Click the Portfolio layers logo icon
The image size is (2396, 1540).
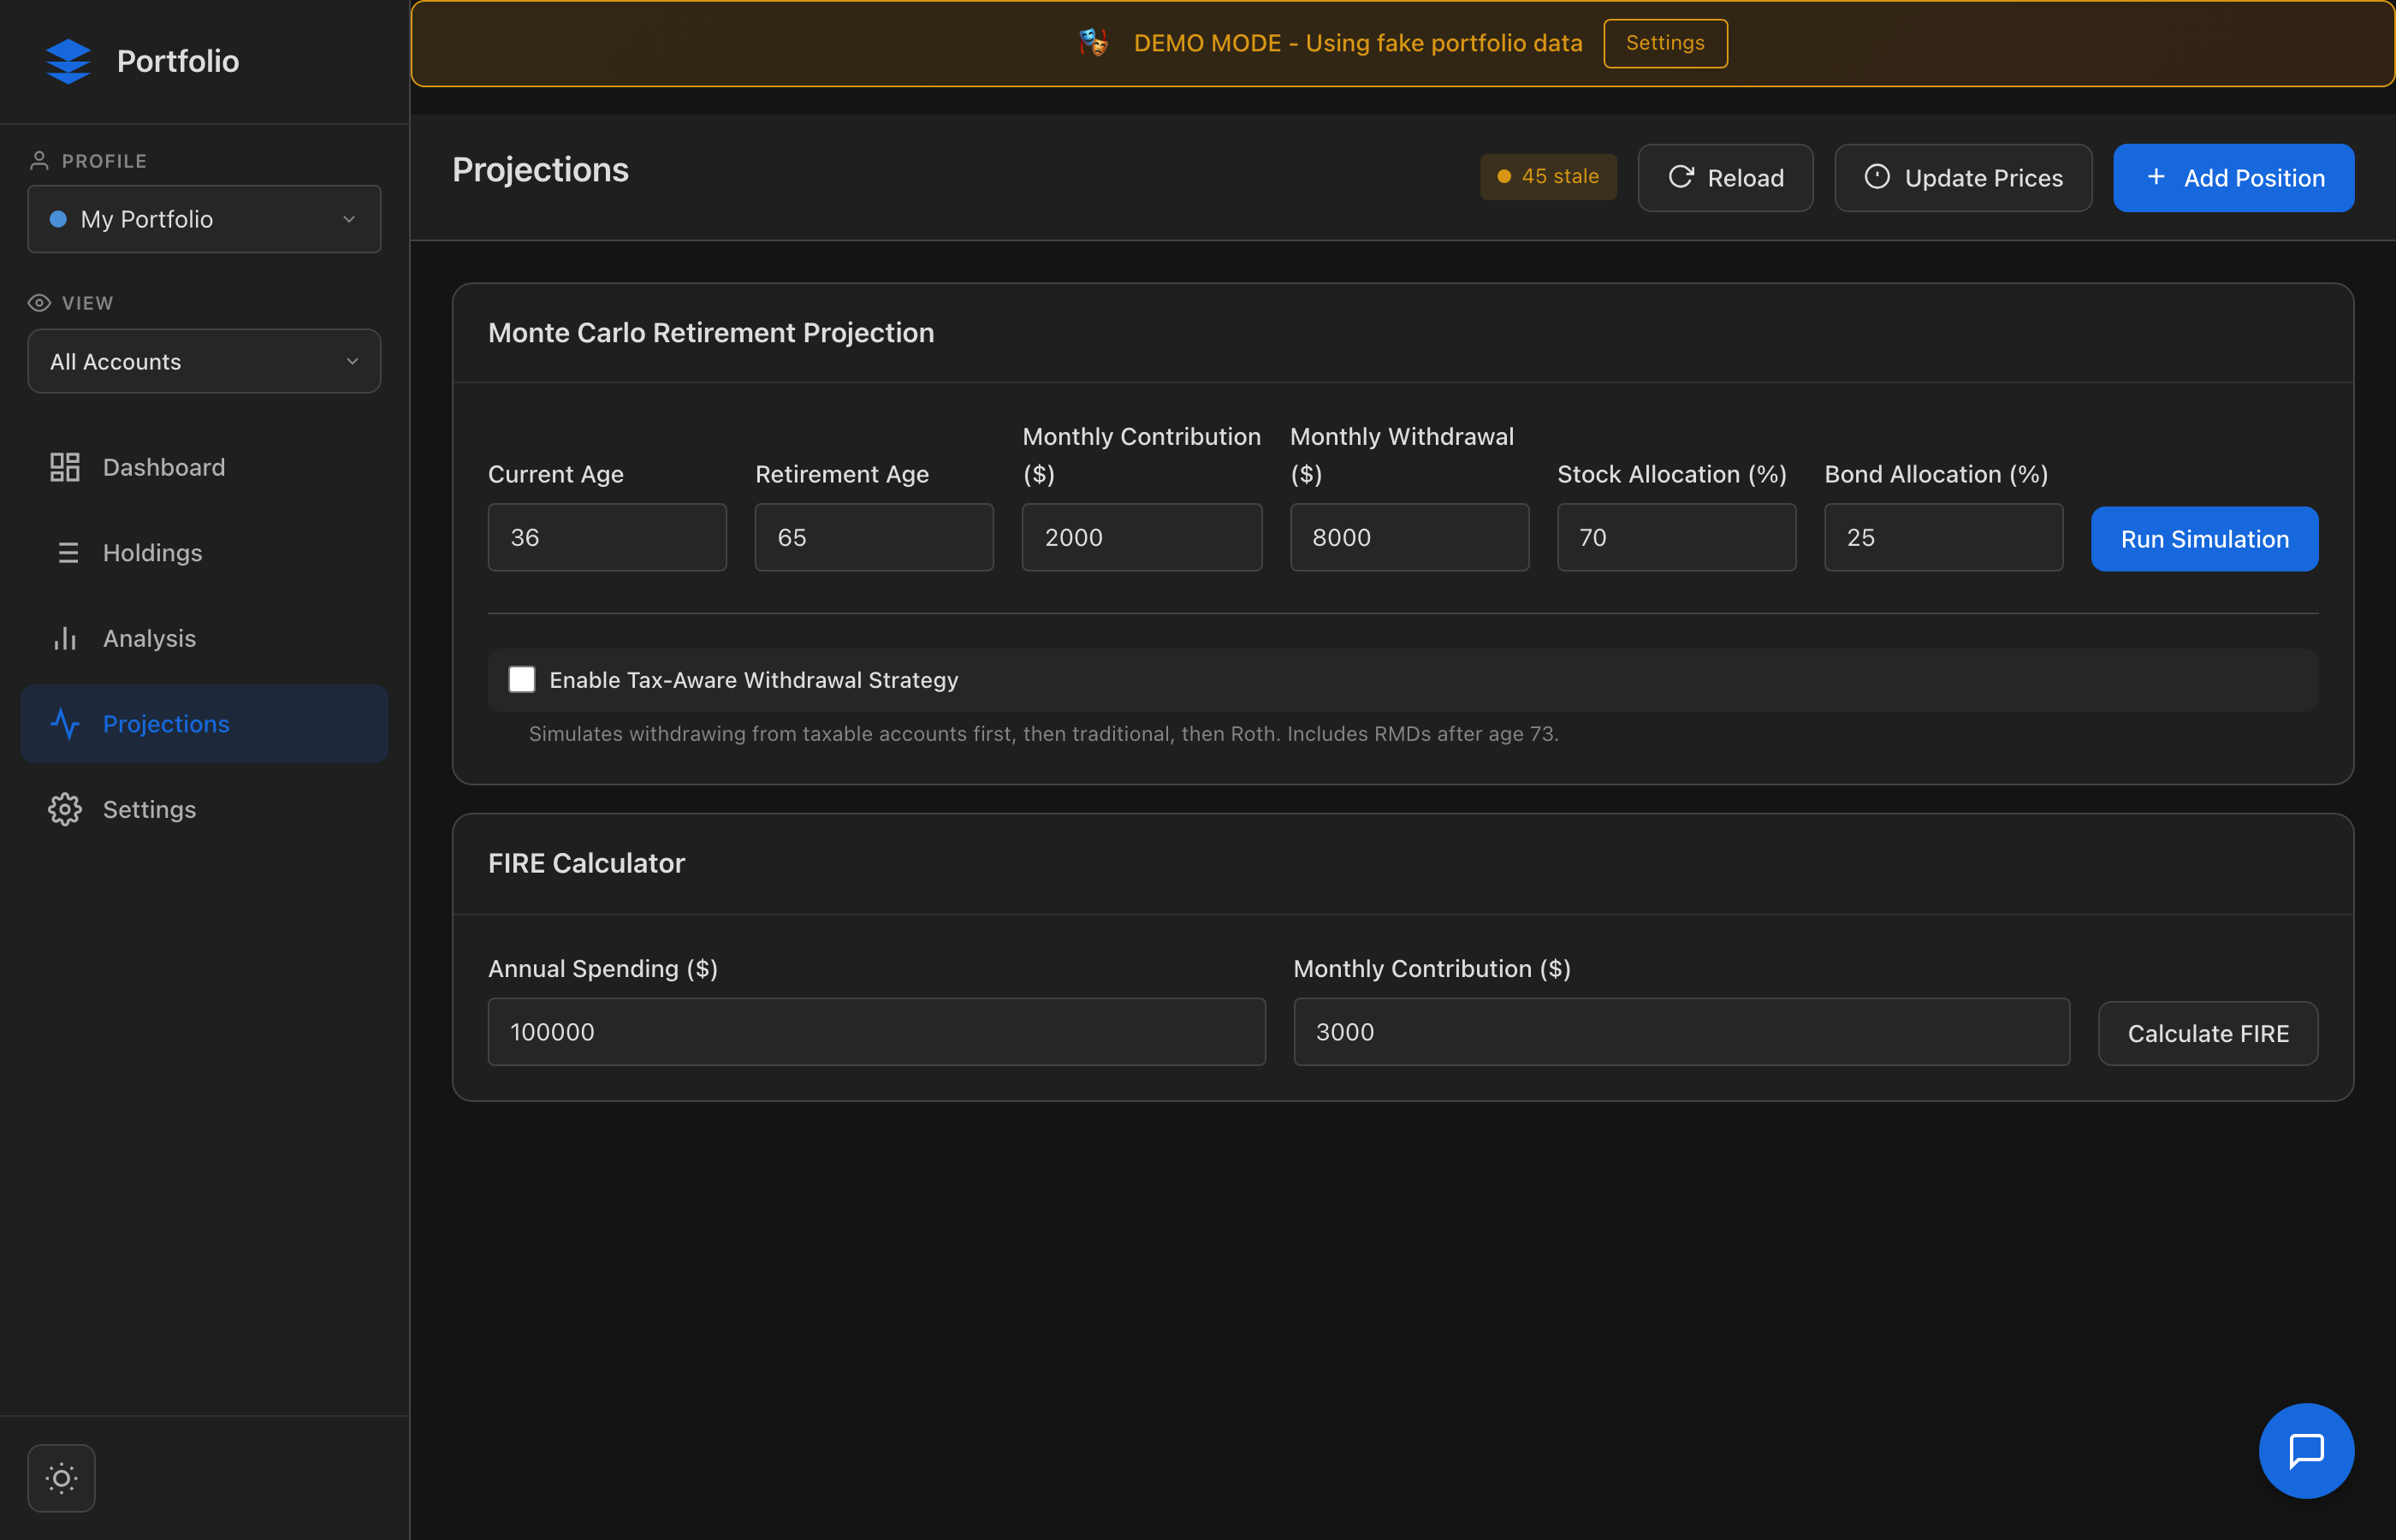click(68, 61)
